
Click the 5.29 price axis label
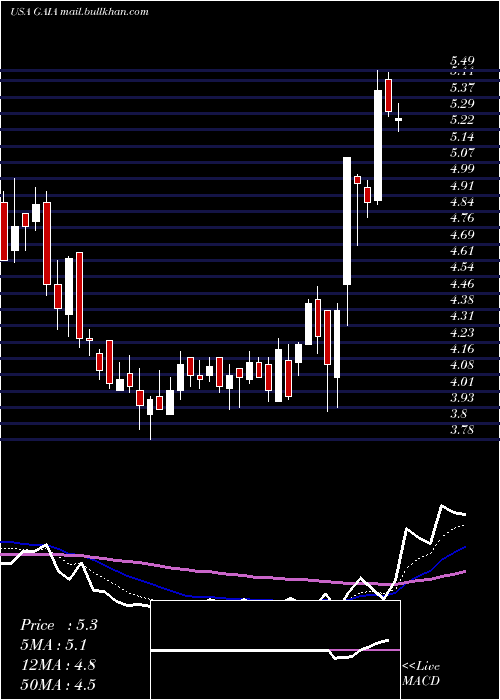click(x=462, y=104)
